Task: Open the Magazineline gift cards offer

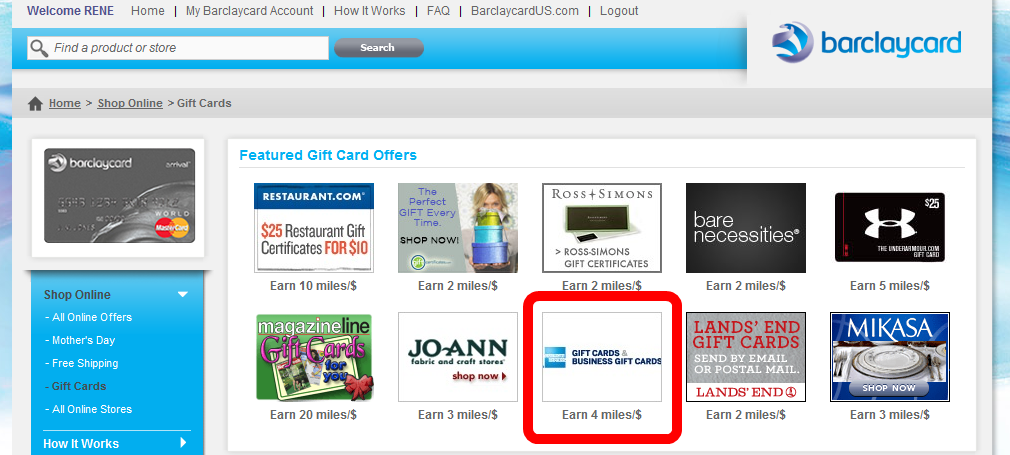Action: 314,357
